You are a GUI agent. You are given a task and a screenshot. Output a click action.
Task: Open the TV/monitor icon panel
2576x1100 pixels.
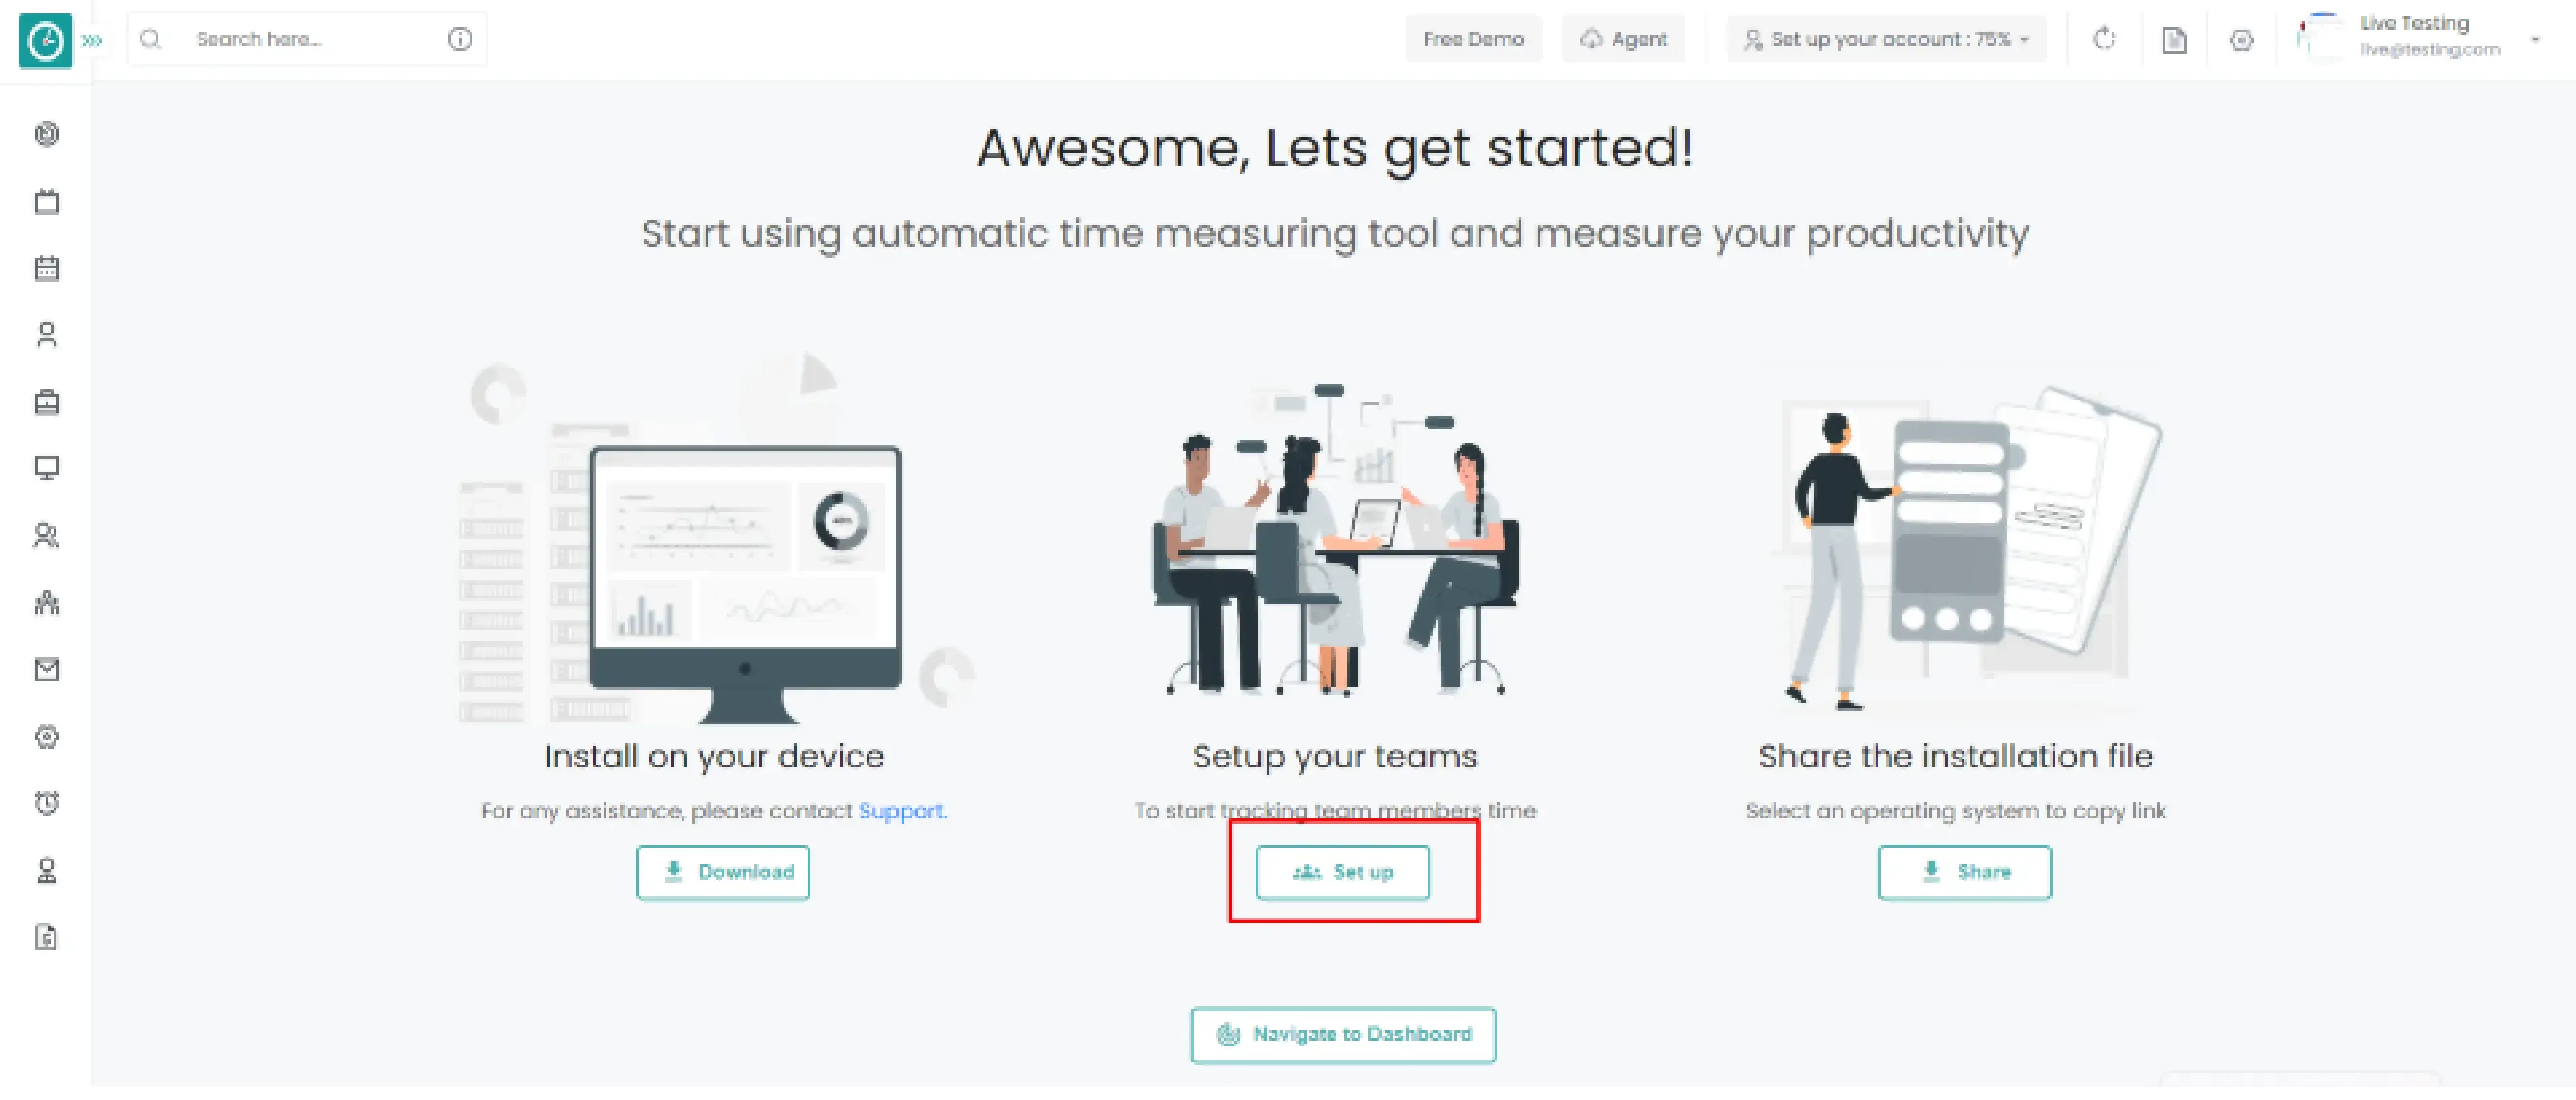point(48,468)
